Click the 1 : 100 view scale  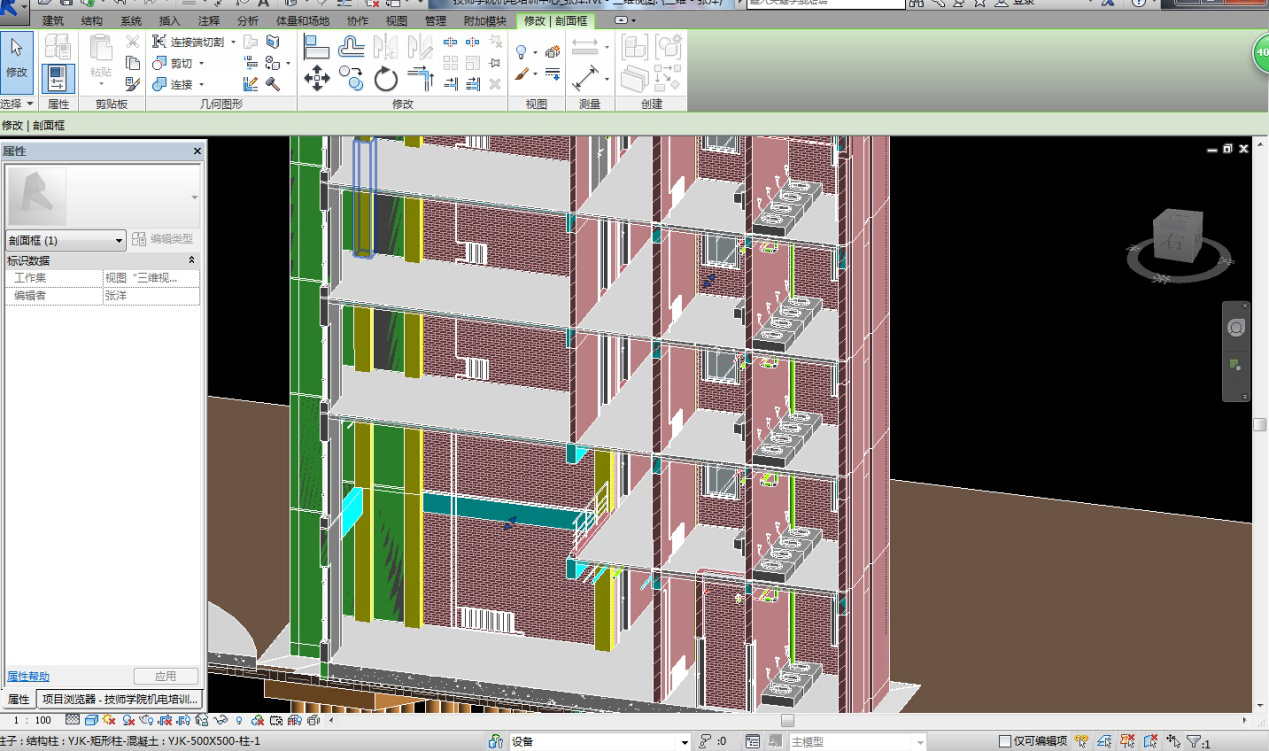click(32, 720)
